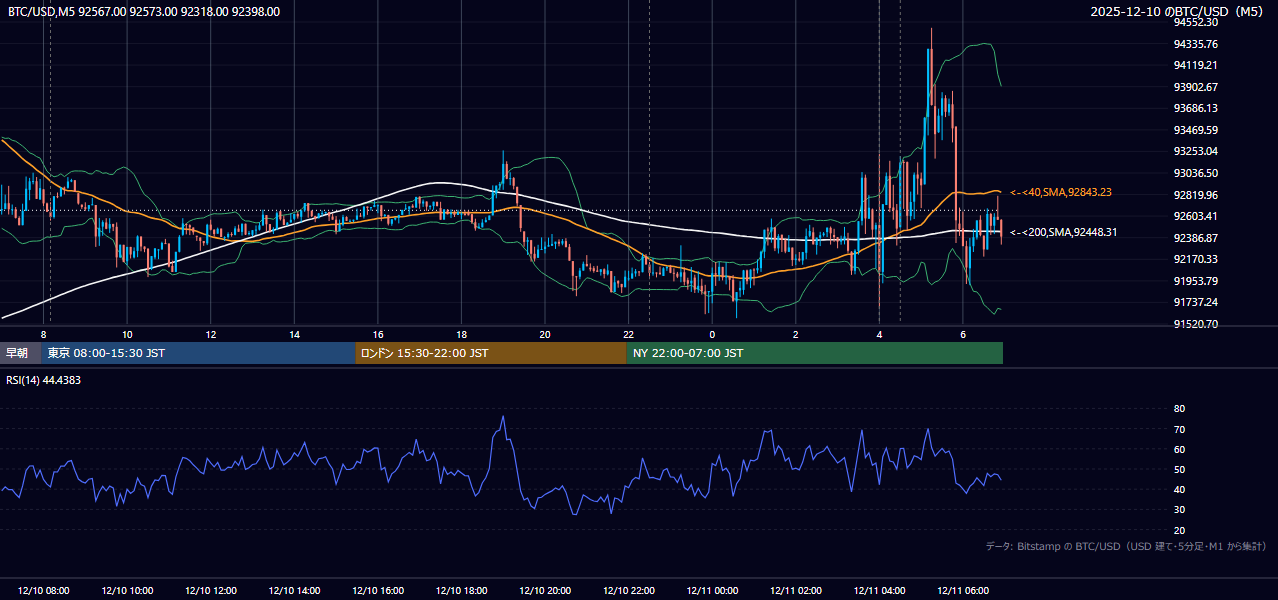Click the 2025-12-10 のBTC/USD（M5） chart title
Image resolution: width=1278 pixels, height=600 pixels.
click(x=1178, y=12)
